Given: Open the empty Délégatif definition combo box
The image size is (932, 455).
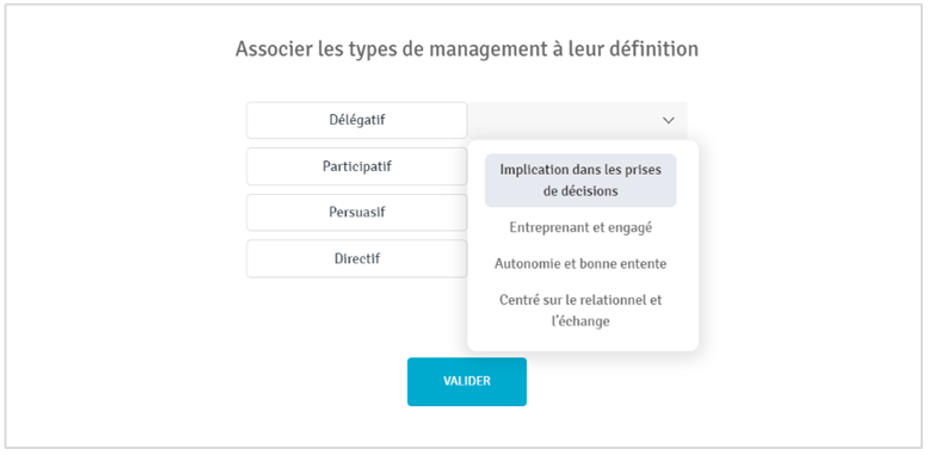Looking at the screenshot, I should [577, 120].
